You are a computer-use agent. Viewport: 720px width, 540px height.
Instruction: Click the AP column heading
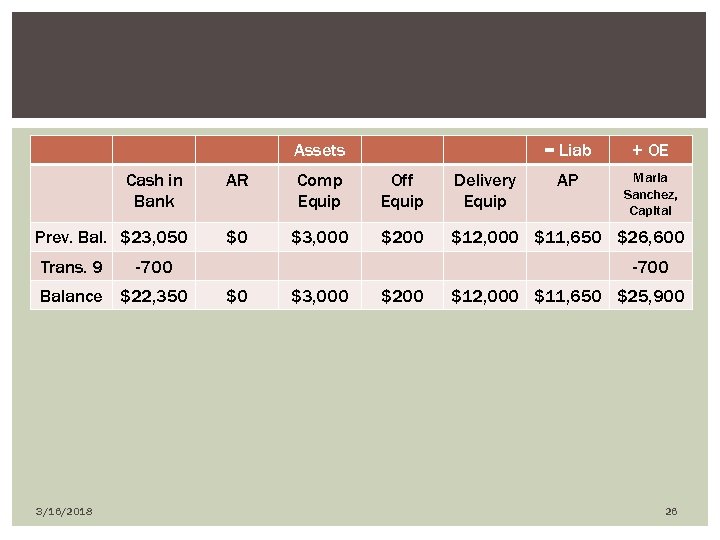567,180
